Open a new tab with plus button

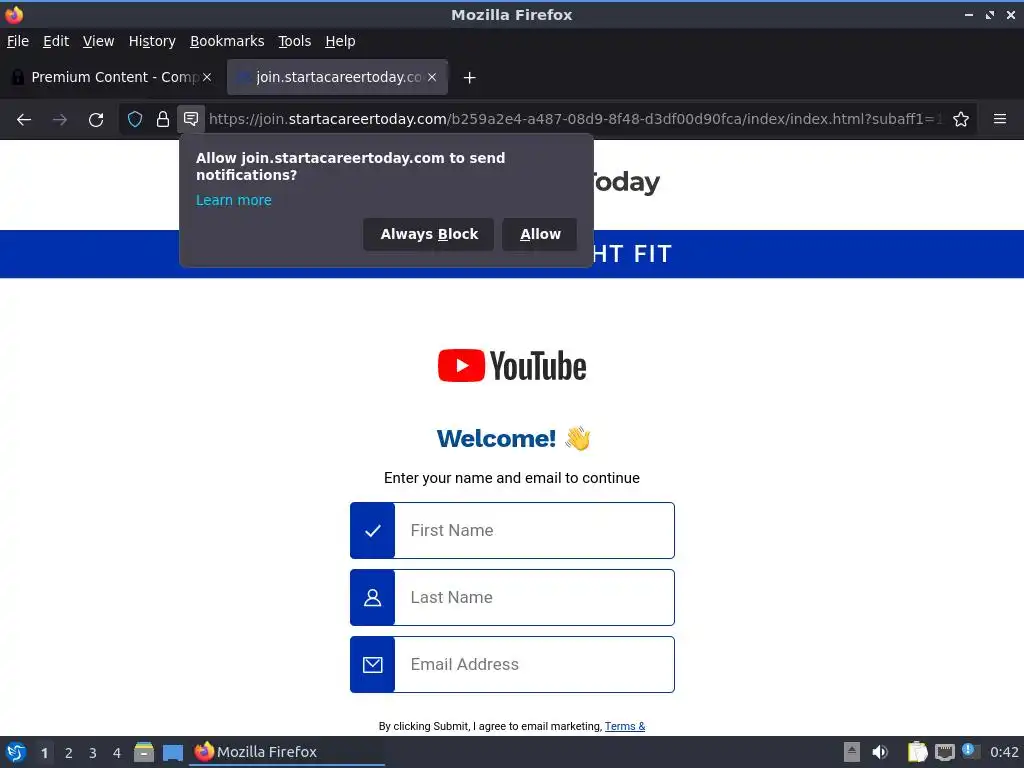469,78
